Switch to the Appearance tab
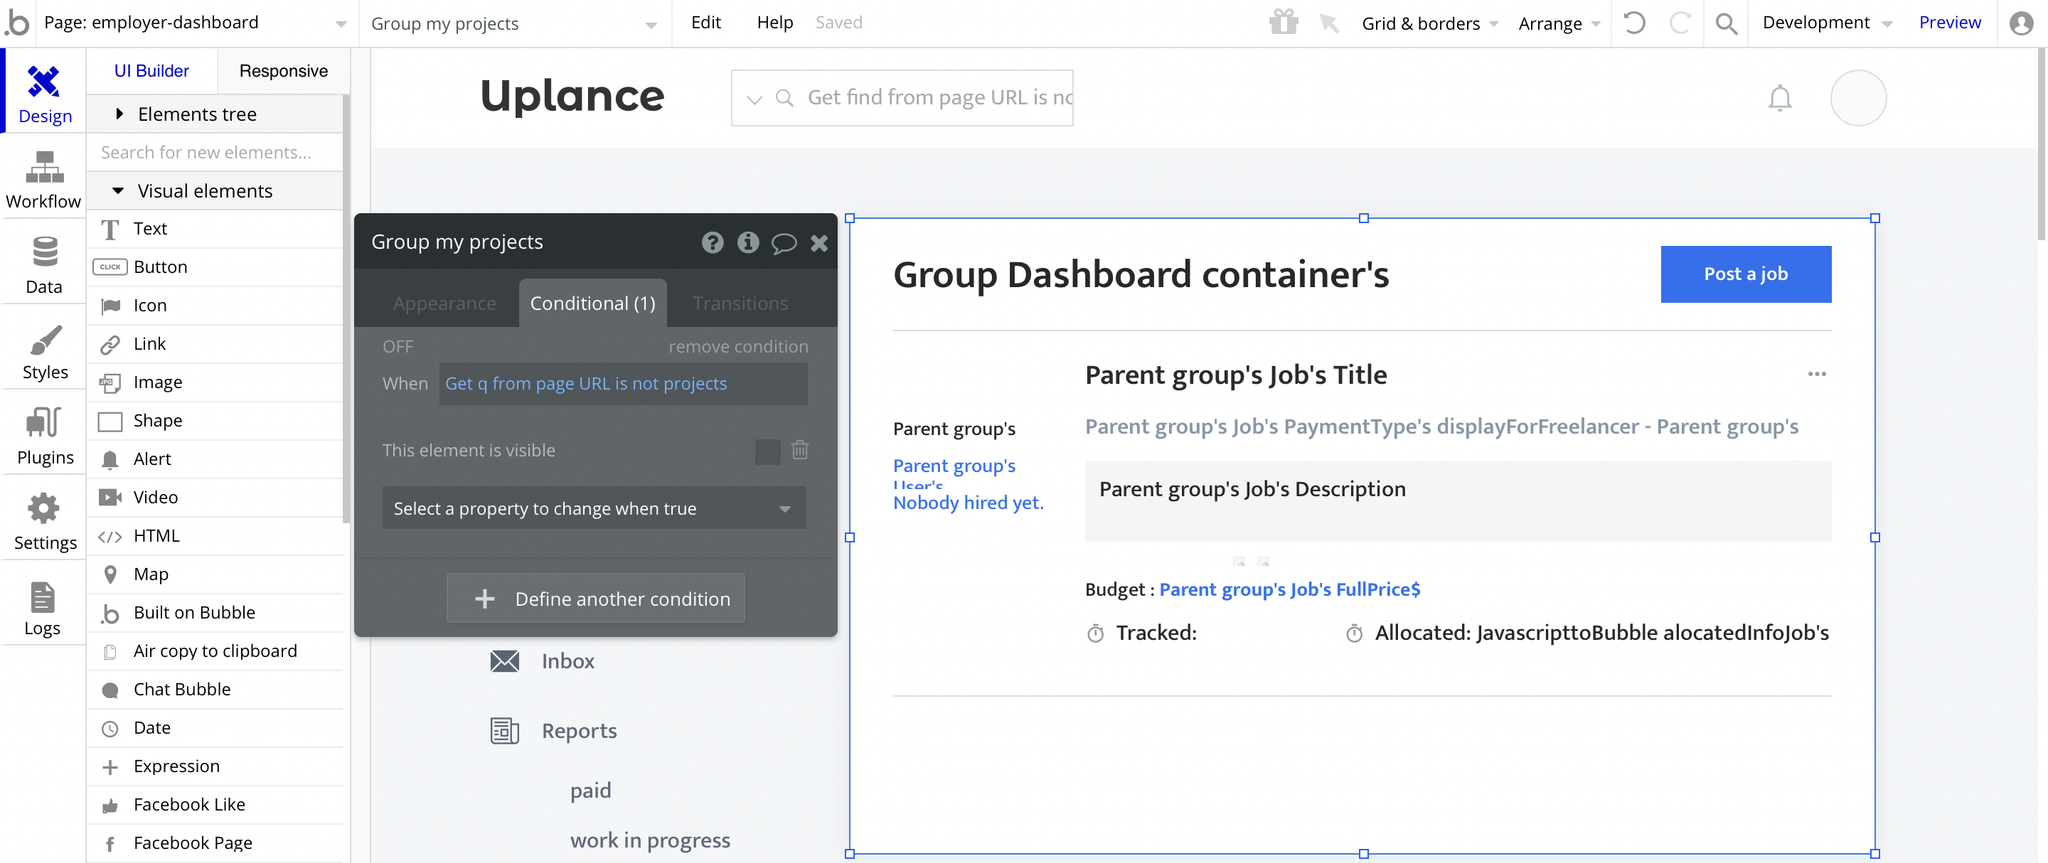The width and height of the screenshot is (2048, 863). (x=444, y=303)
